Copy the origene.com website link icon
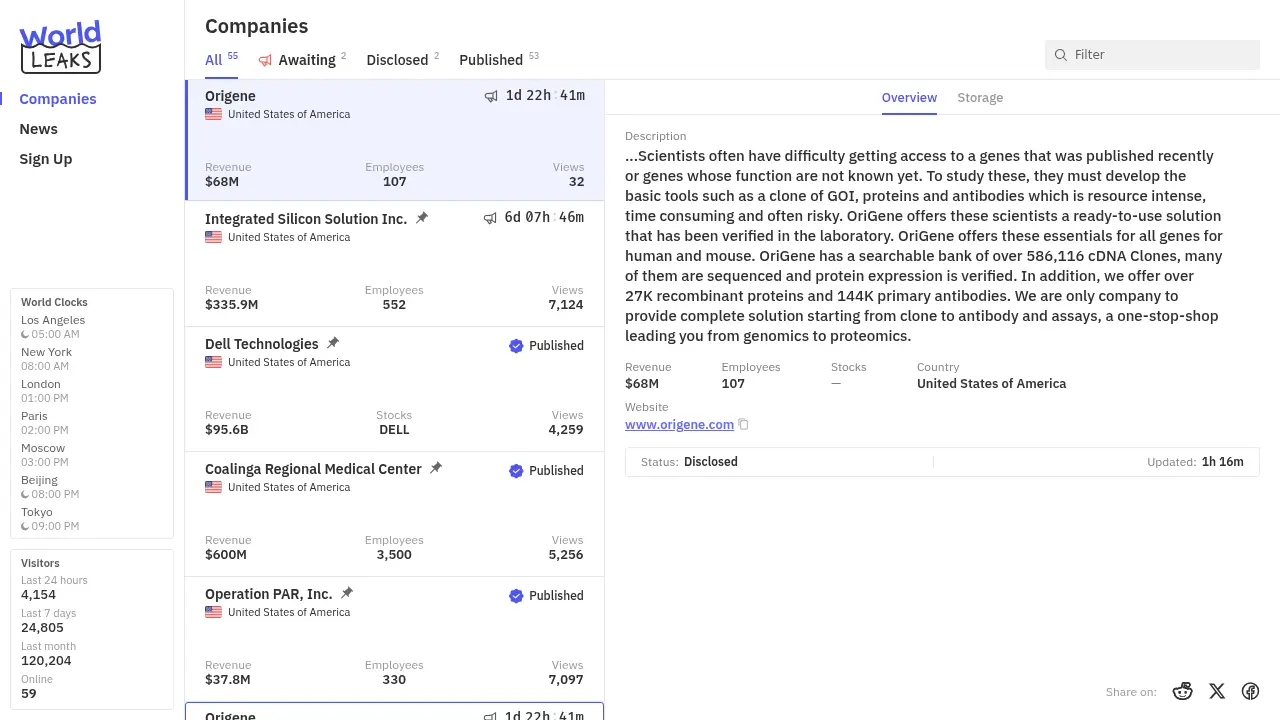Screen dimensions: 1280x720 [743, 425]
